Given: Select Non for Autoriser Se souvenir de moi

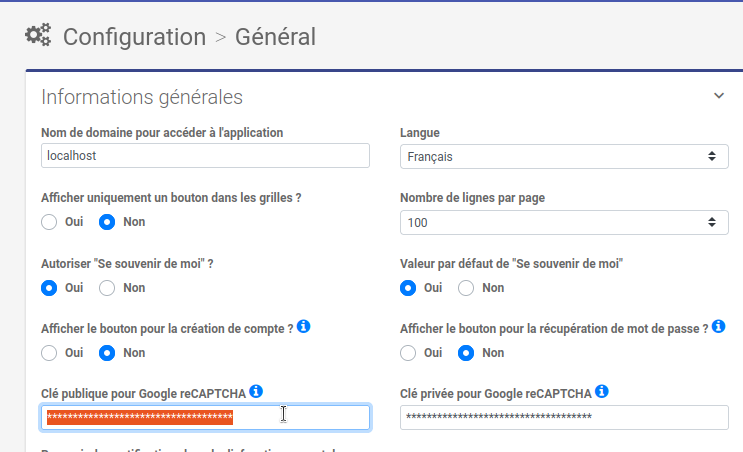Looking at the screenshot, I should (107, 288).
